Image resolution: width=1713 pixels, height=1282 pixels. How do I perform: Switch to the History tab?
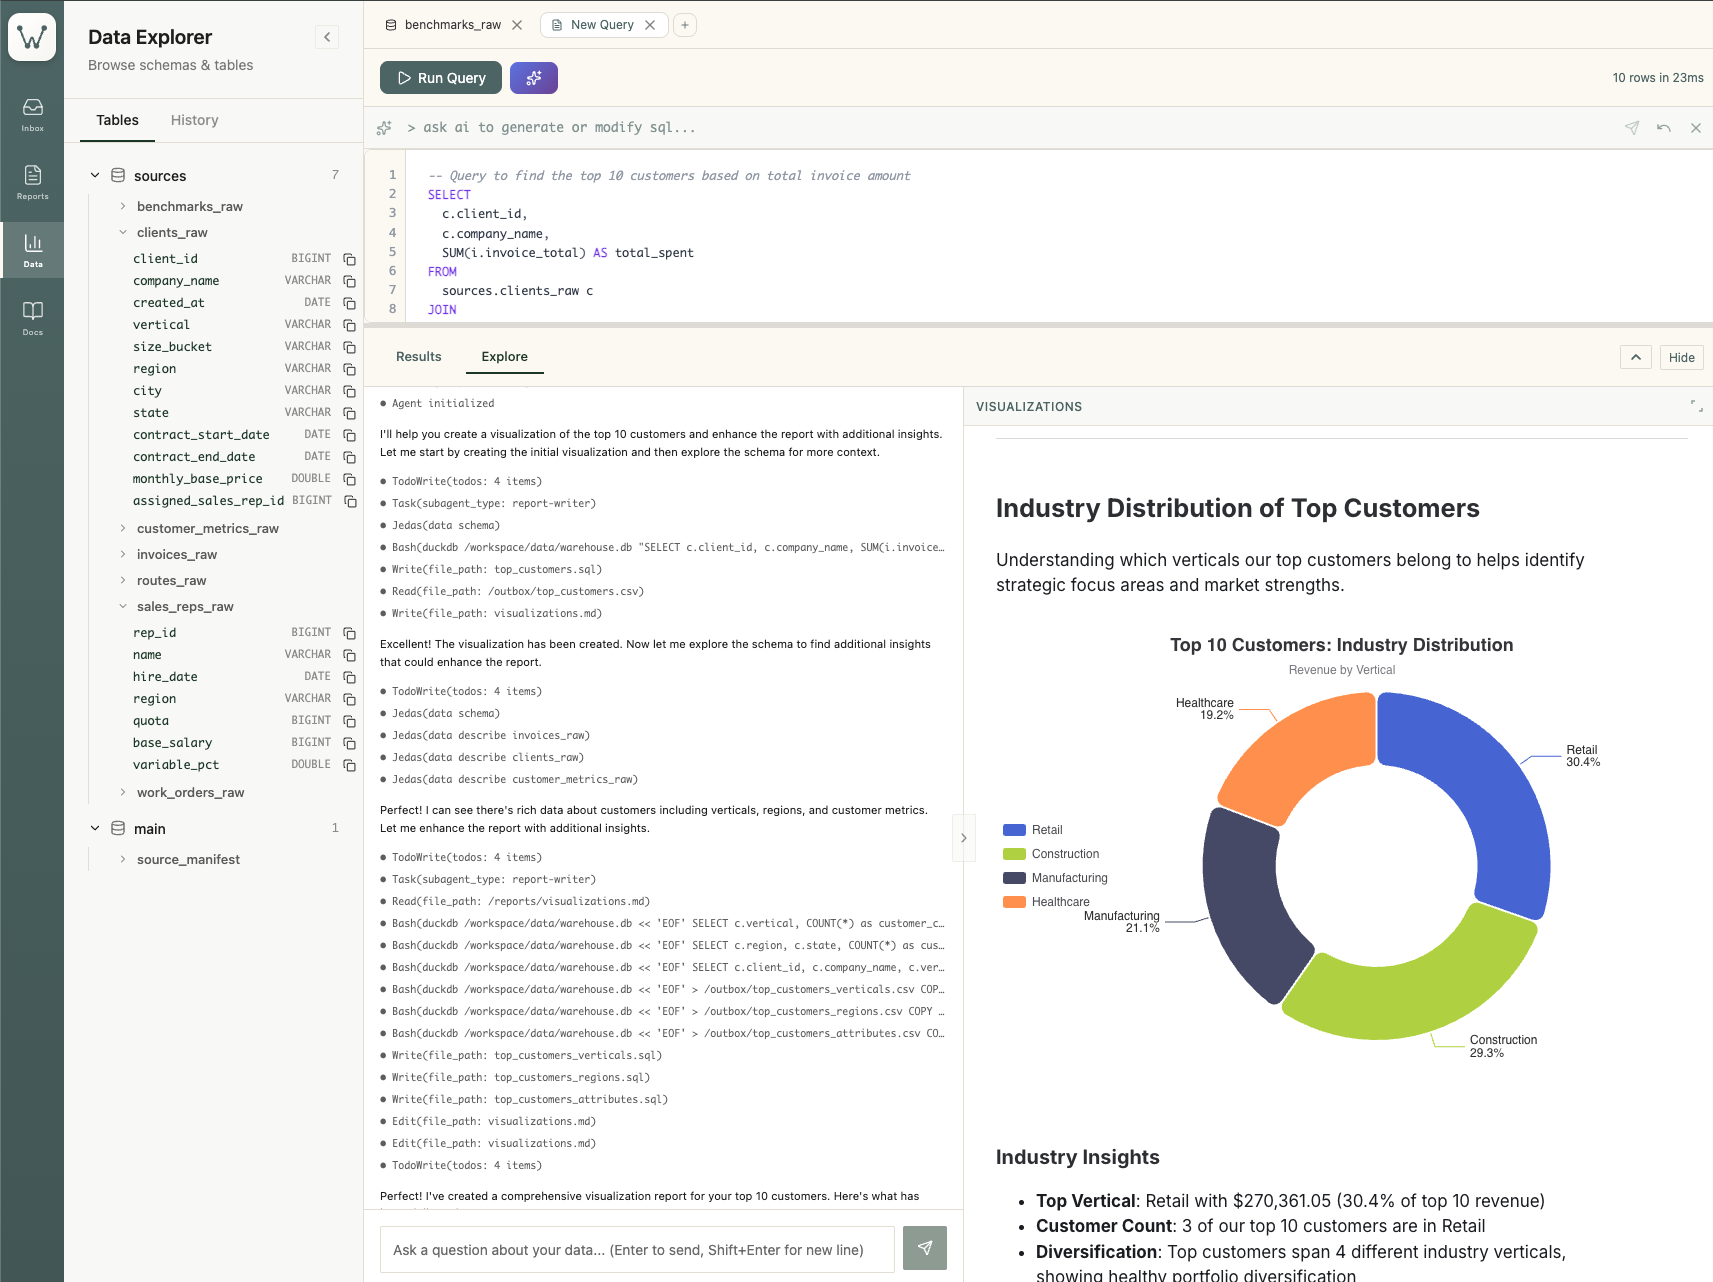click(194, 120)
